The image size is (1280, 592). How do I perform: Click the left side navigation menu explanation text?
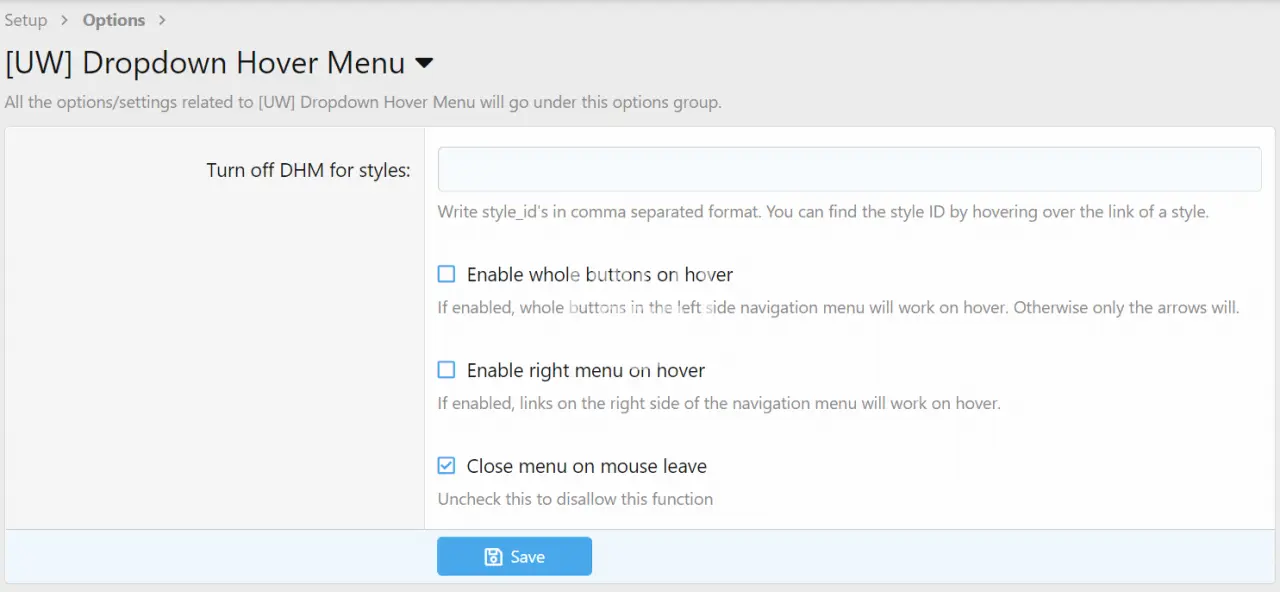[838, 307]
